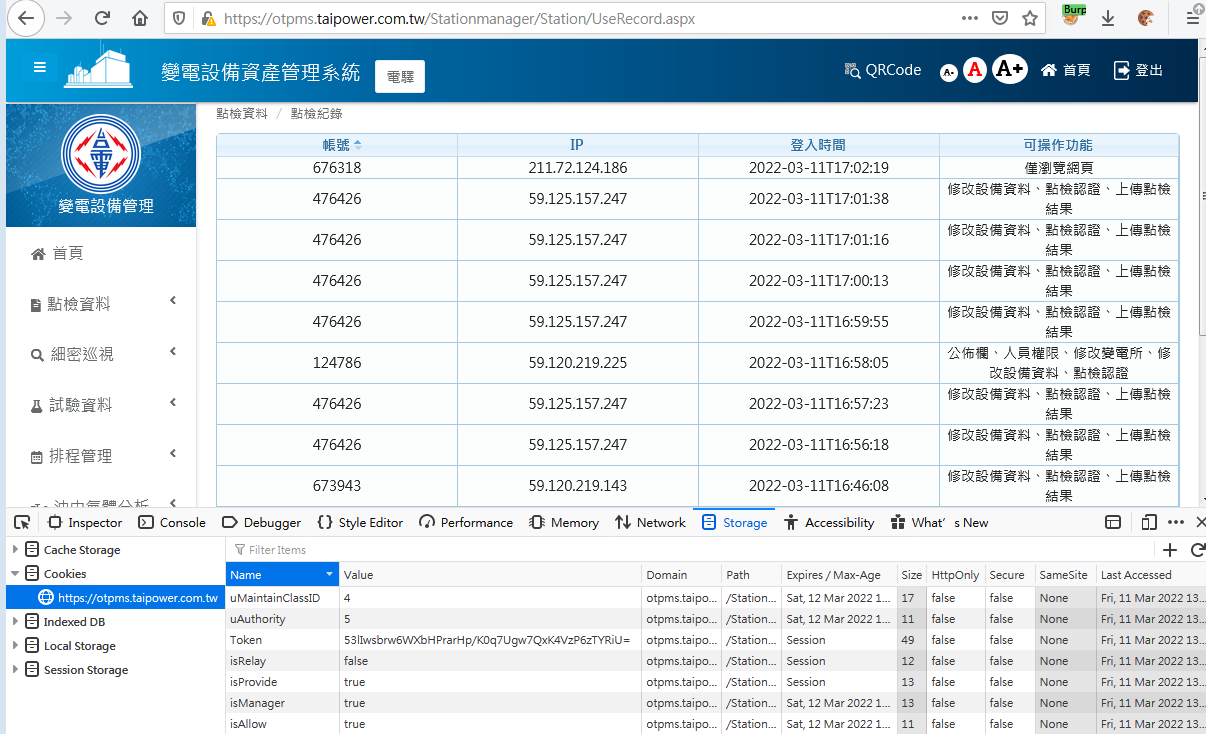Choose medium red font size A button

[x=975, y=70]
